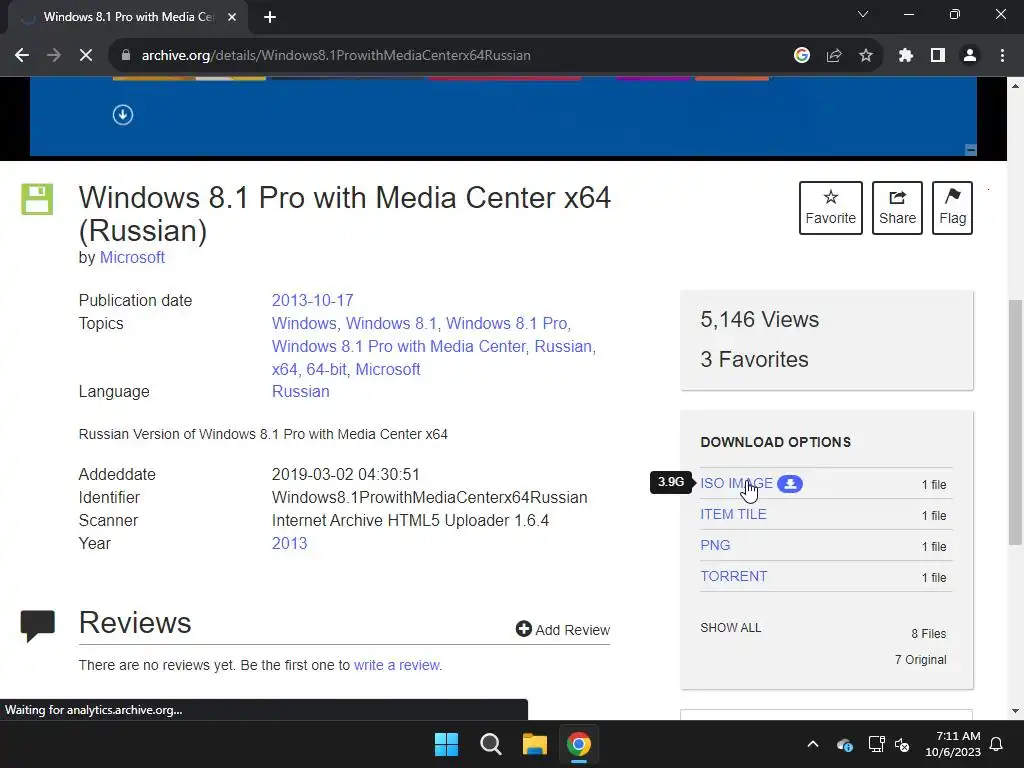Open the notifications bell
This screenshot has width=1024, height=768.
pos(997,744)
